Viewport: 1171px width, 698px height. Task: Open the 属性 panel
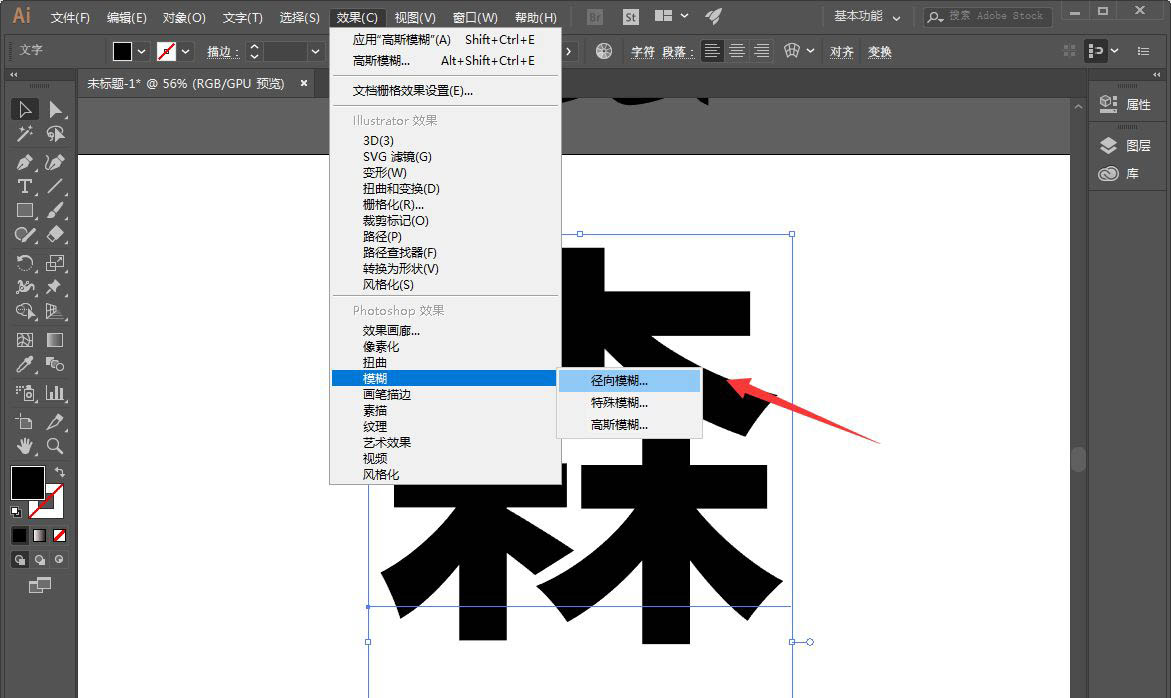click(x=1126, y=105)
